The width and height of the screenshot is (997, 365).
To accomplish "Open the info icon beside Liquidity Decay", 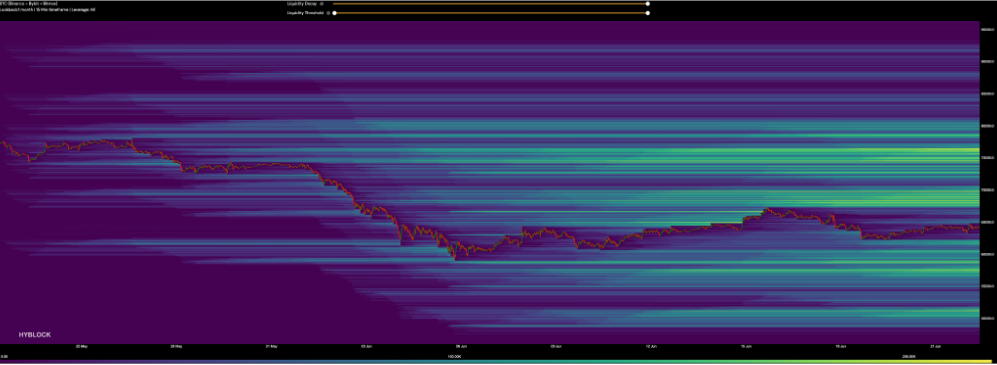I will coord(322,3).
